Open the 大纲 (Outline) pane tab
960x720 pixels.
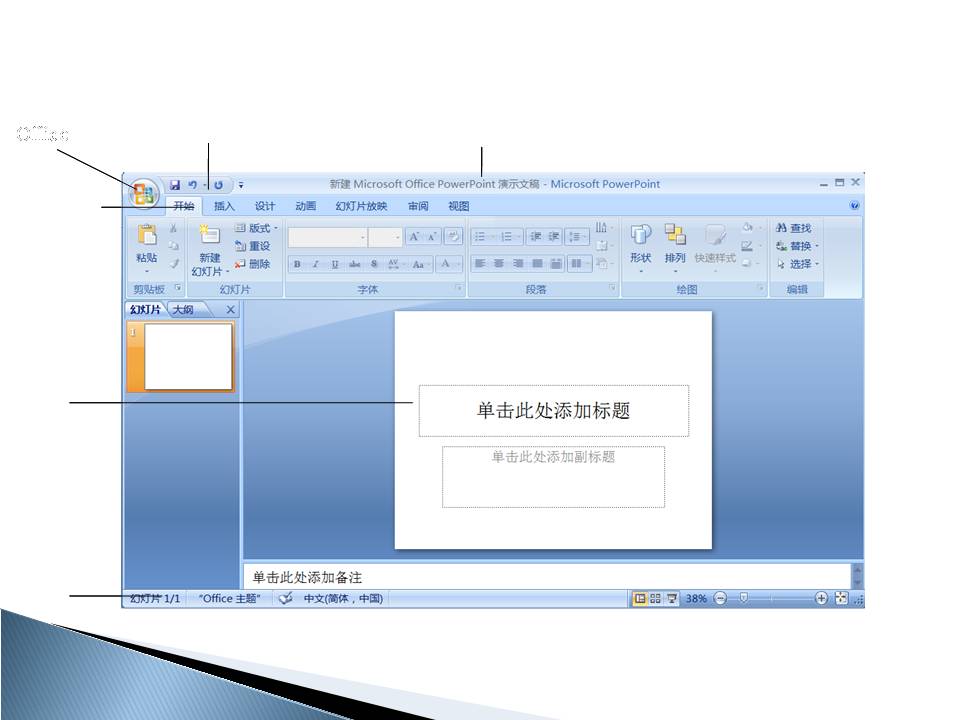(x=183, y=310)
